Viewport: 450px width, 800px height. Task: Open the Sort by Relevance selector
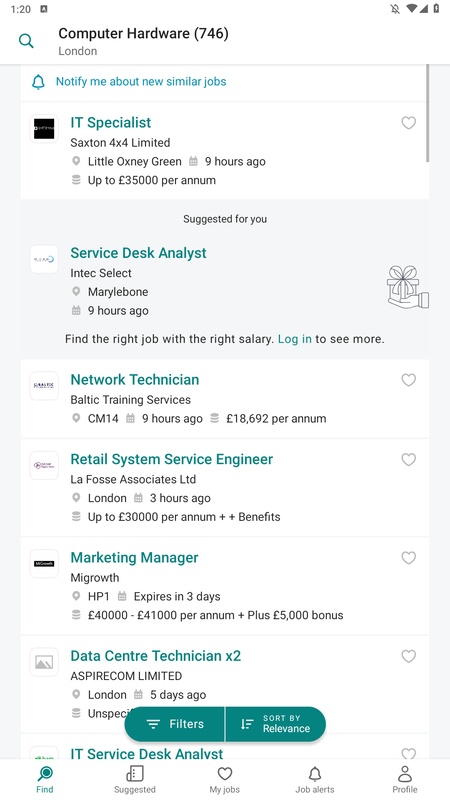coord(276,724)
